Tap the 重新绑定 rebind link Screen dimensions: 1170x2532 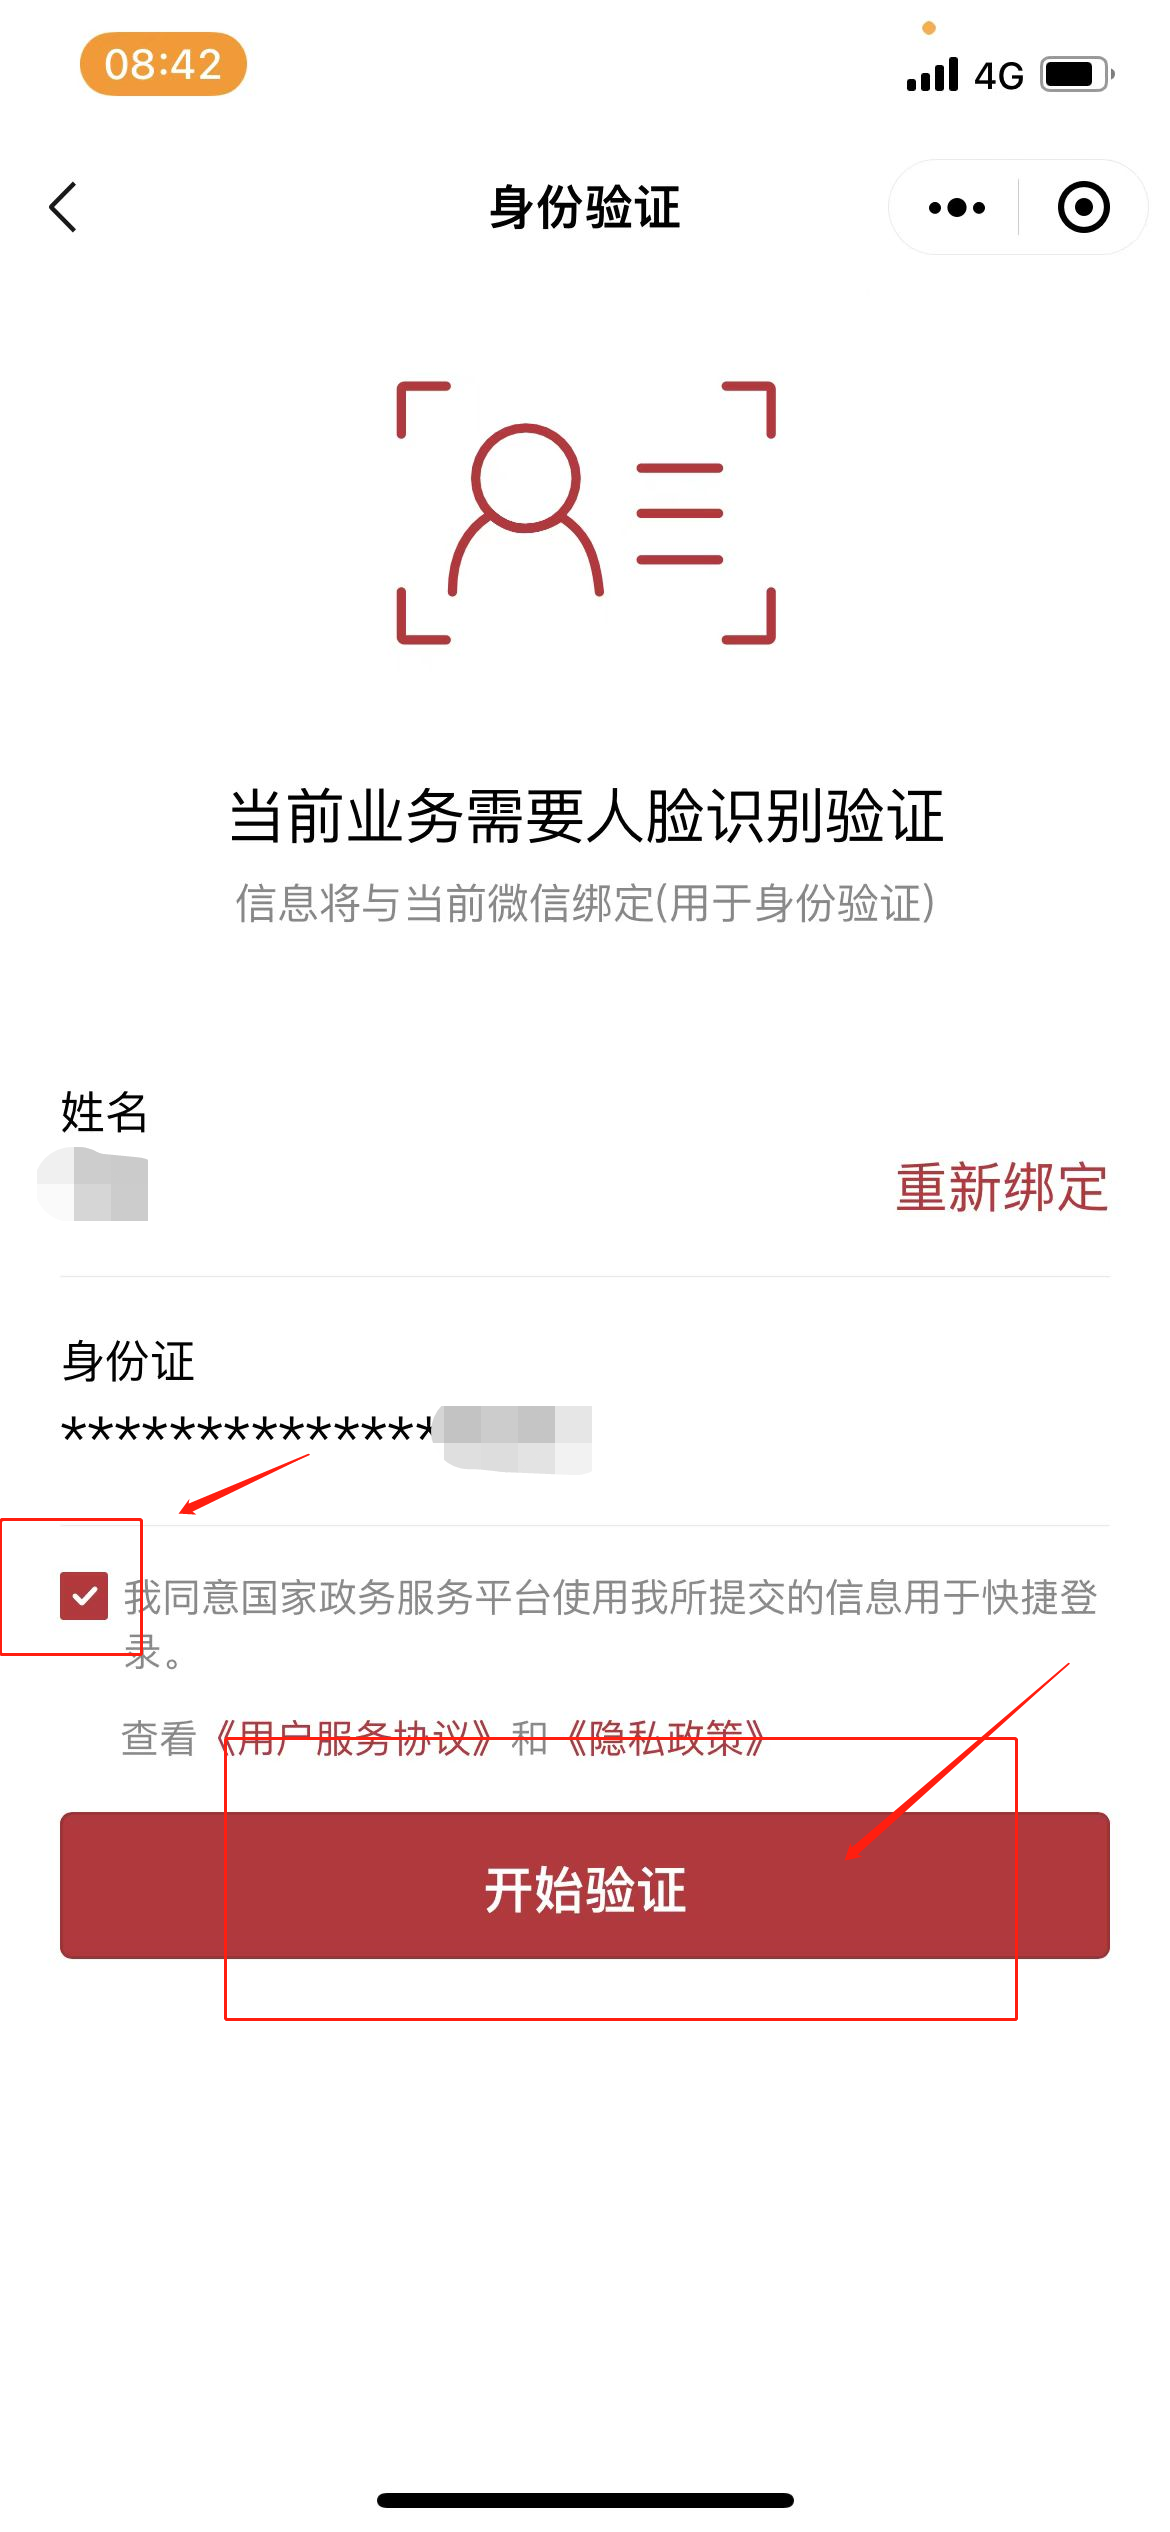tap(1001, 1187)
